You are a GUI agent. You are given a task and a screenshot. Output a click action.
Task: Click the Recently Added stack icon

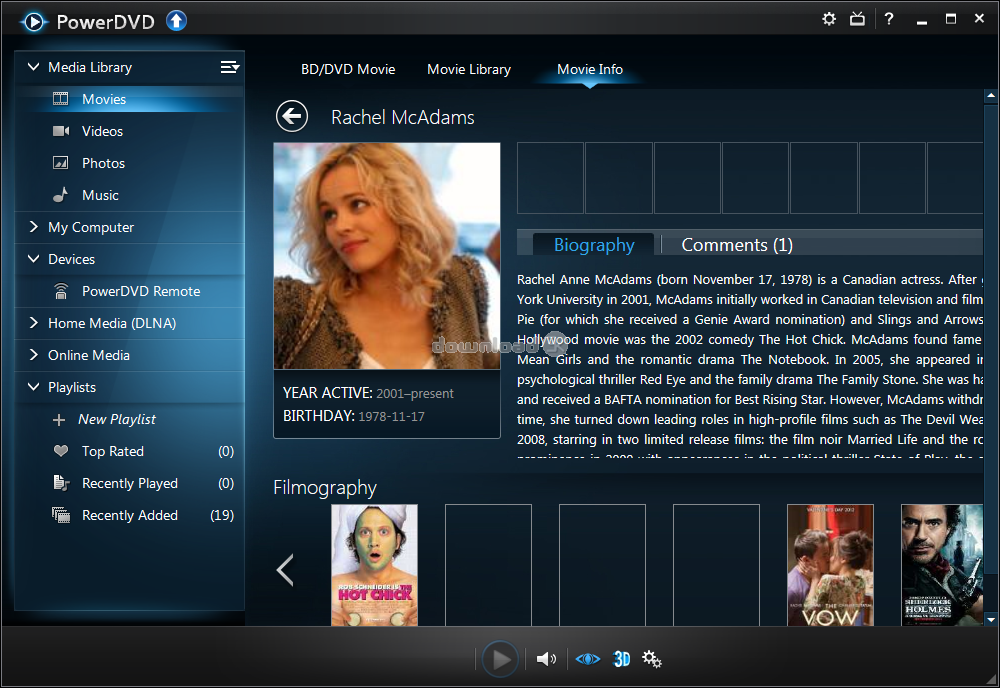[61, 515]
